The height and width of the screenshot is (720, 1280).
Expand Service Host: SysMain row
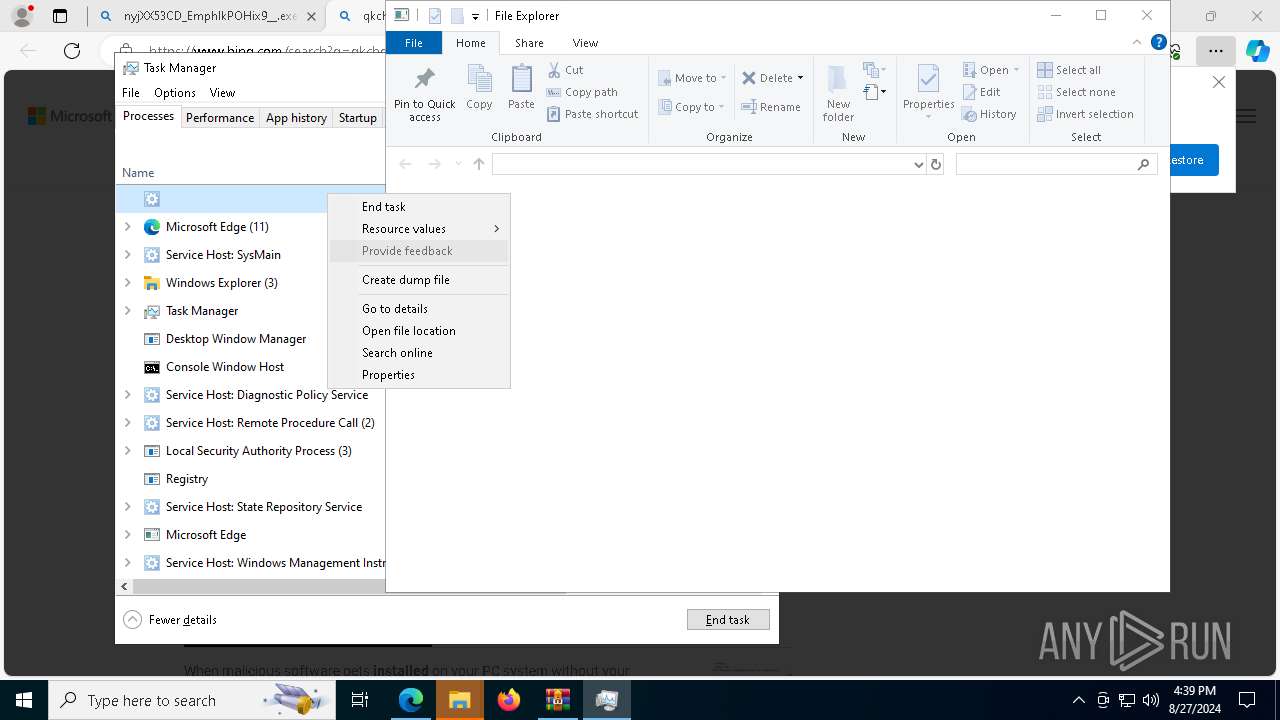[x=128, y=255]
